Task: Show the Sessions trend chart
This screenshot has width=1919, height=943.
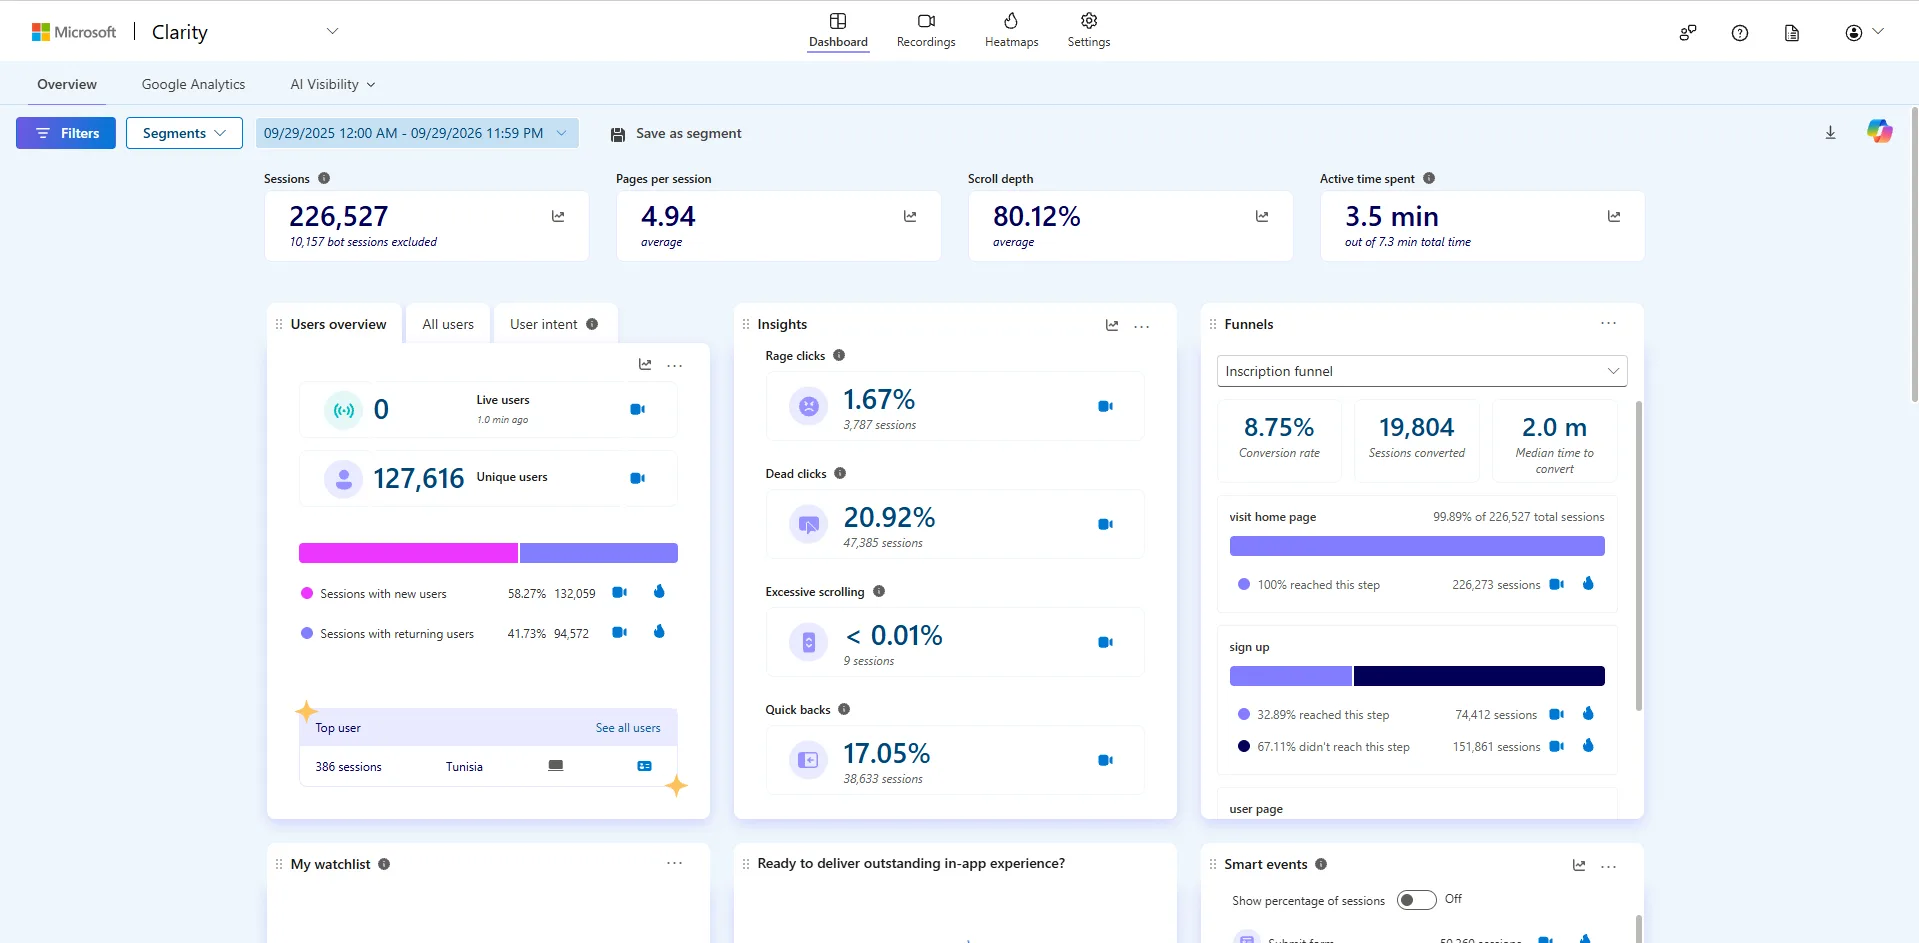Action: tap(558, 216)
